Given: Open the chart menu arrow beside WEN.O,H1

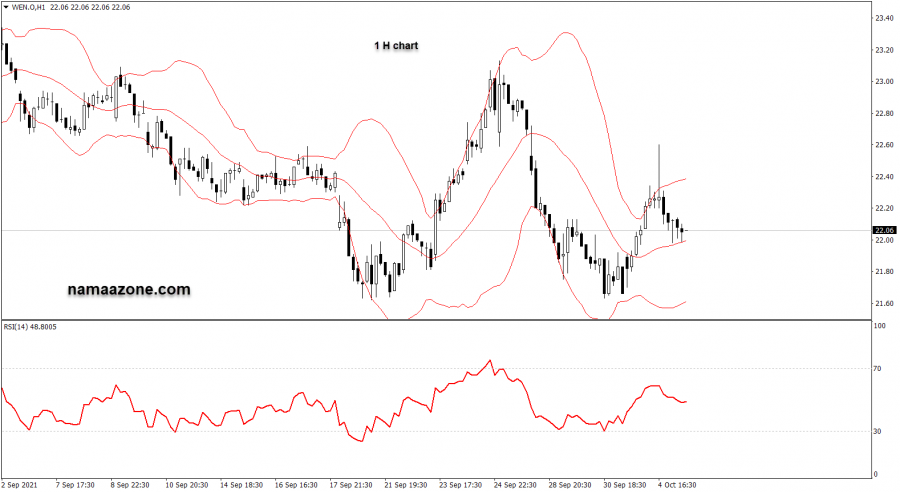Looking at the screenshot, I should coord(6,7).
